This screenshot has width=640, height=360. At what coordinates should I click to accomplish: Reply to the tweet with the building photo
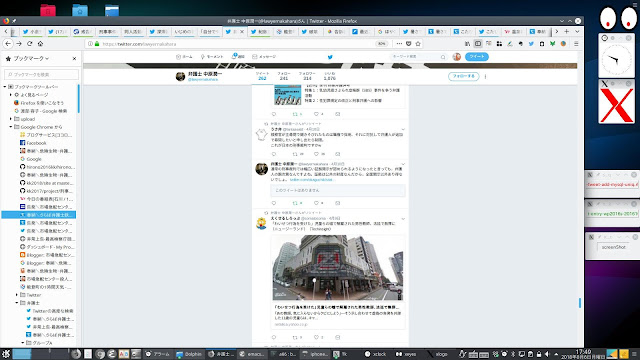click(x=274, y=338)
